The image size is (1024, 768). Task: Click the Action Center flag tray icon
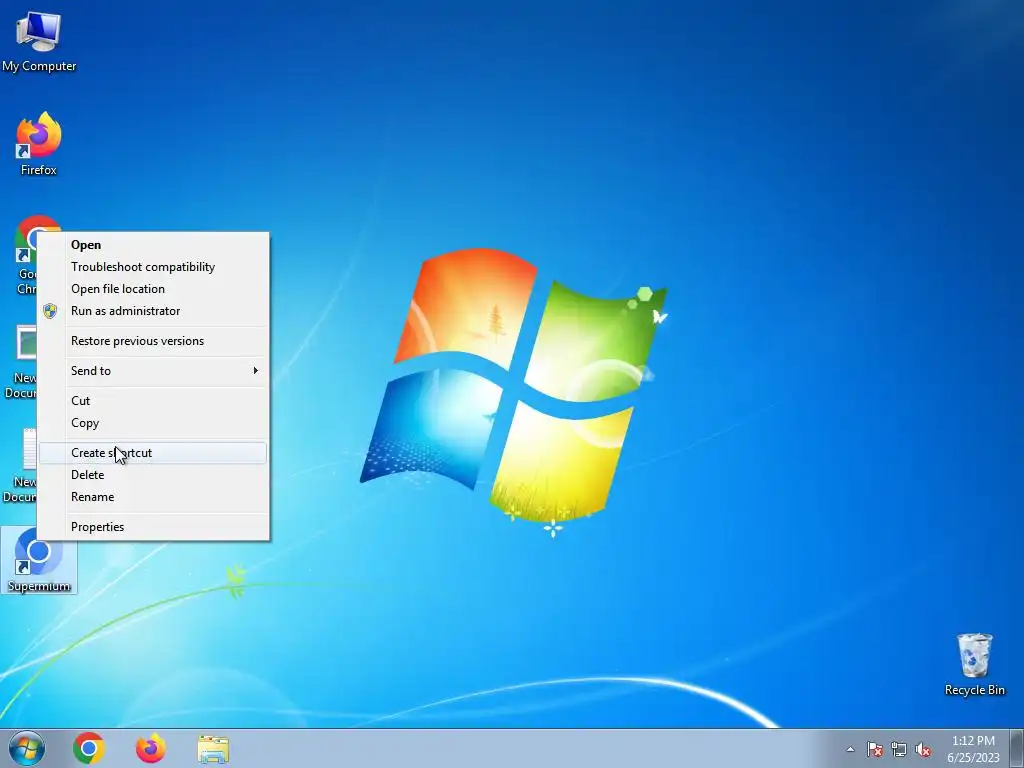pos(874,749)
